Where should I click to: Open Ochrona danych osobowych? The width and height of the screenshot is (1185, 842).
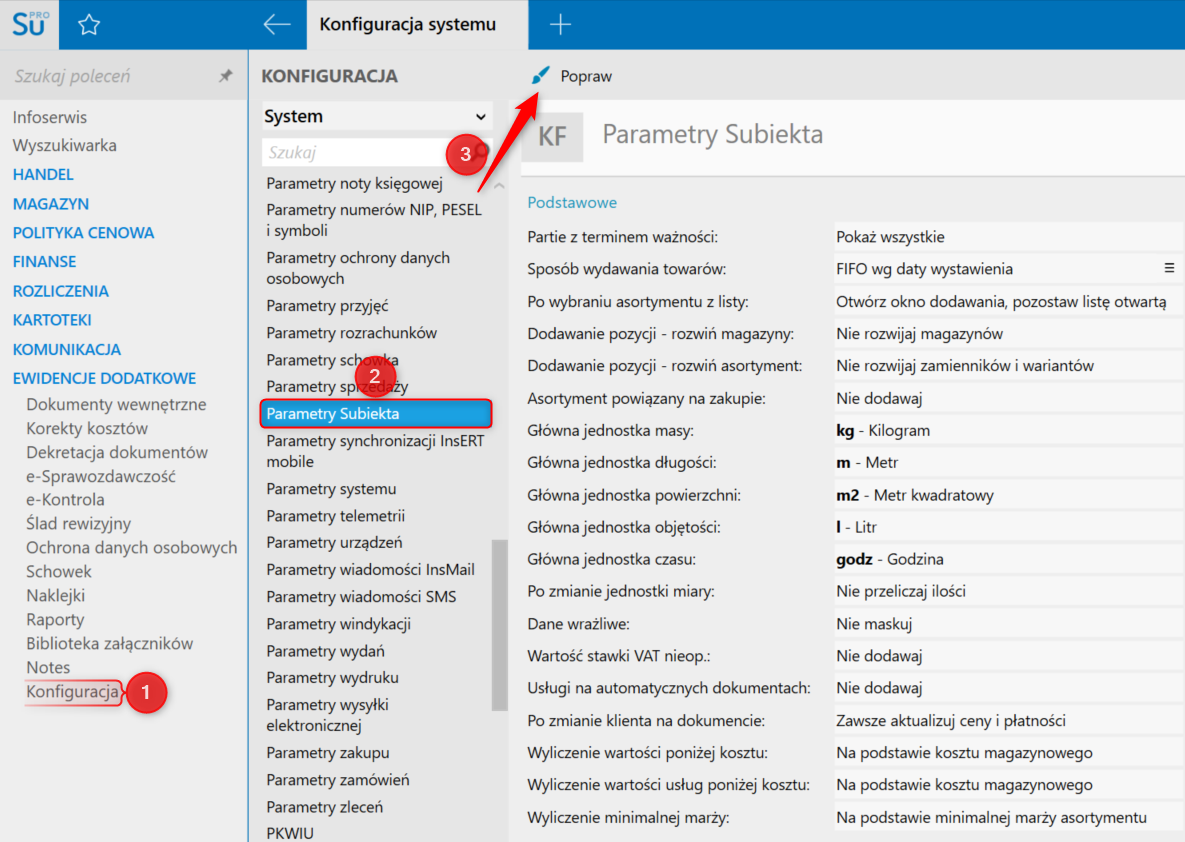(131, 548)
